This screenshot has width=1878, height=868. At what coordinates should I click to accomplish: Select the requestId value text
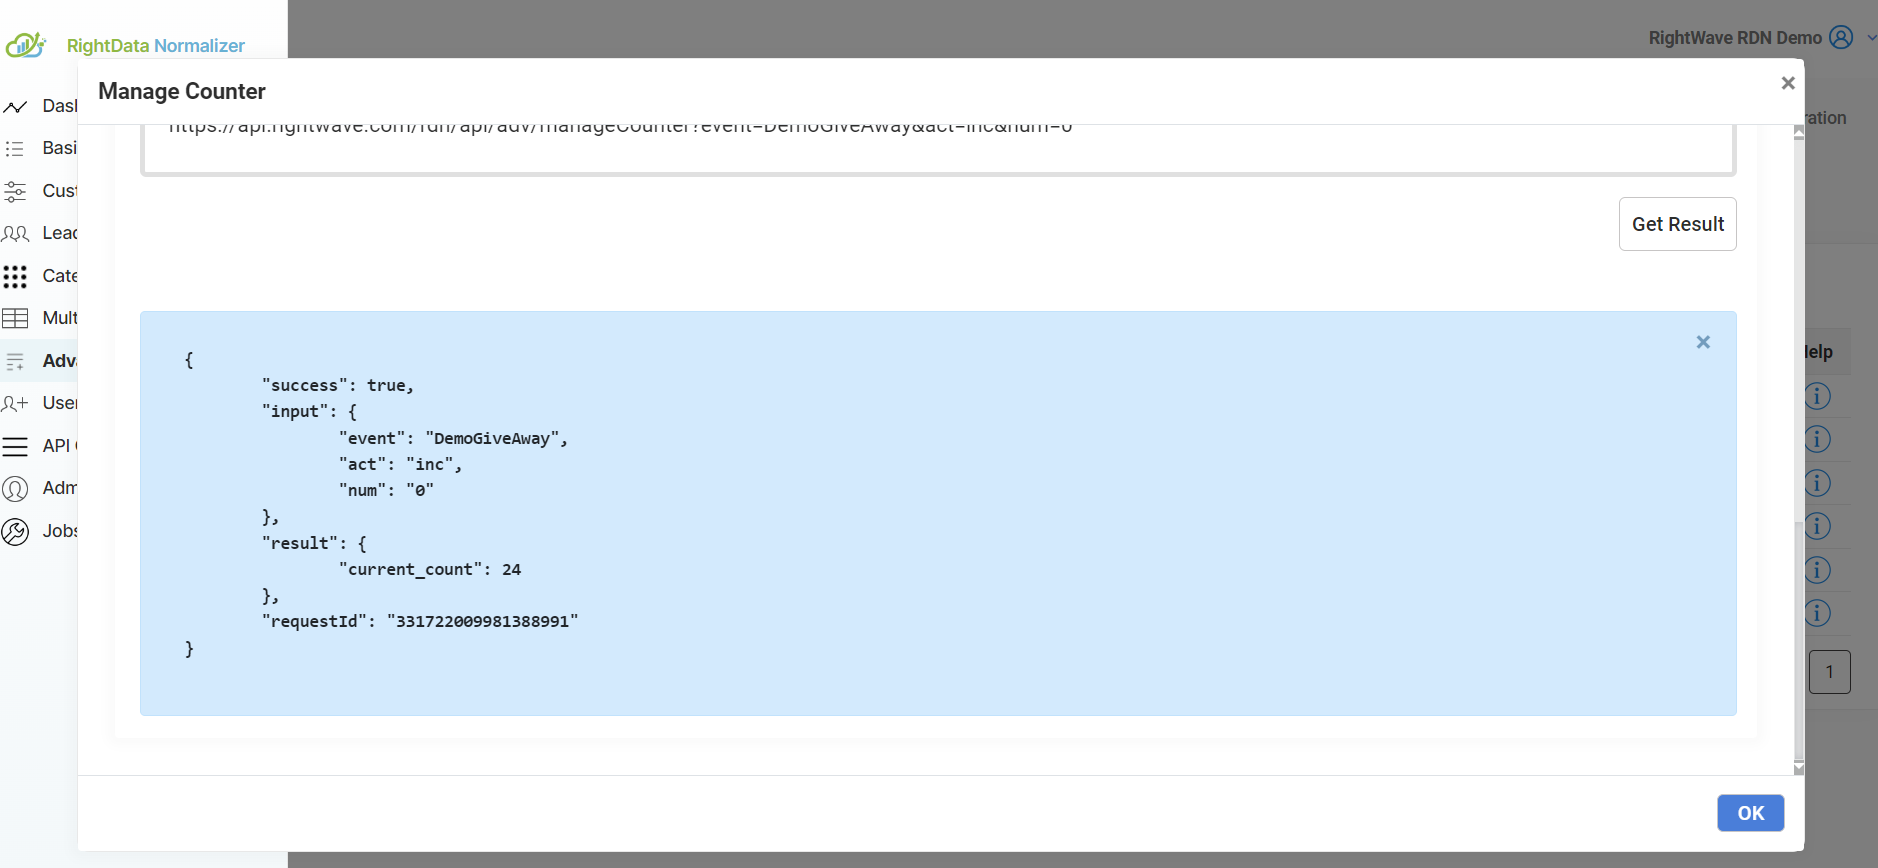(x=482, y=621)
